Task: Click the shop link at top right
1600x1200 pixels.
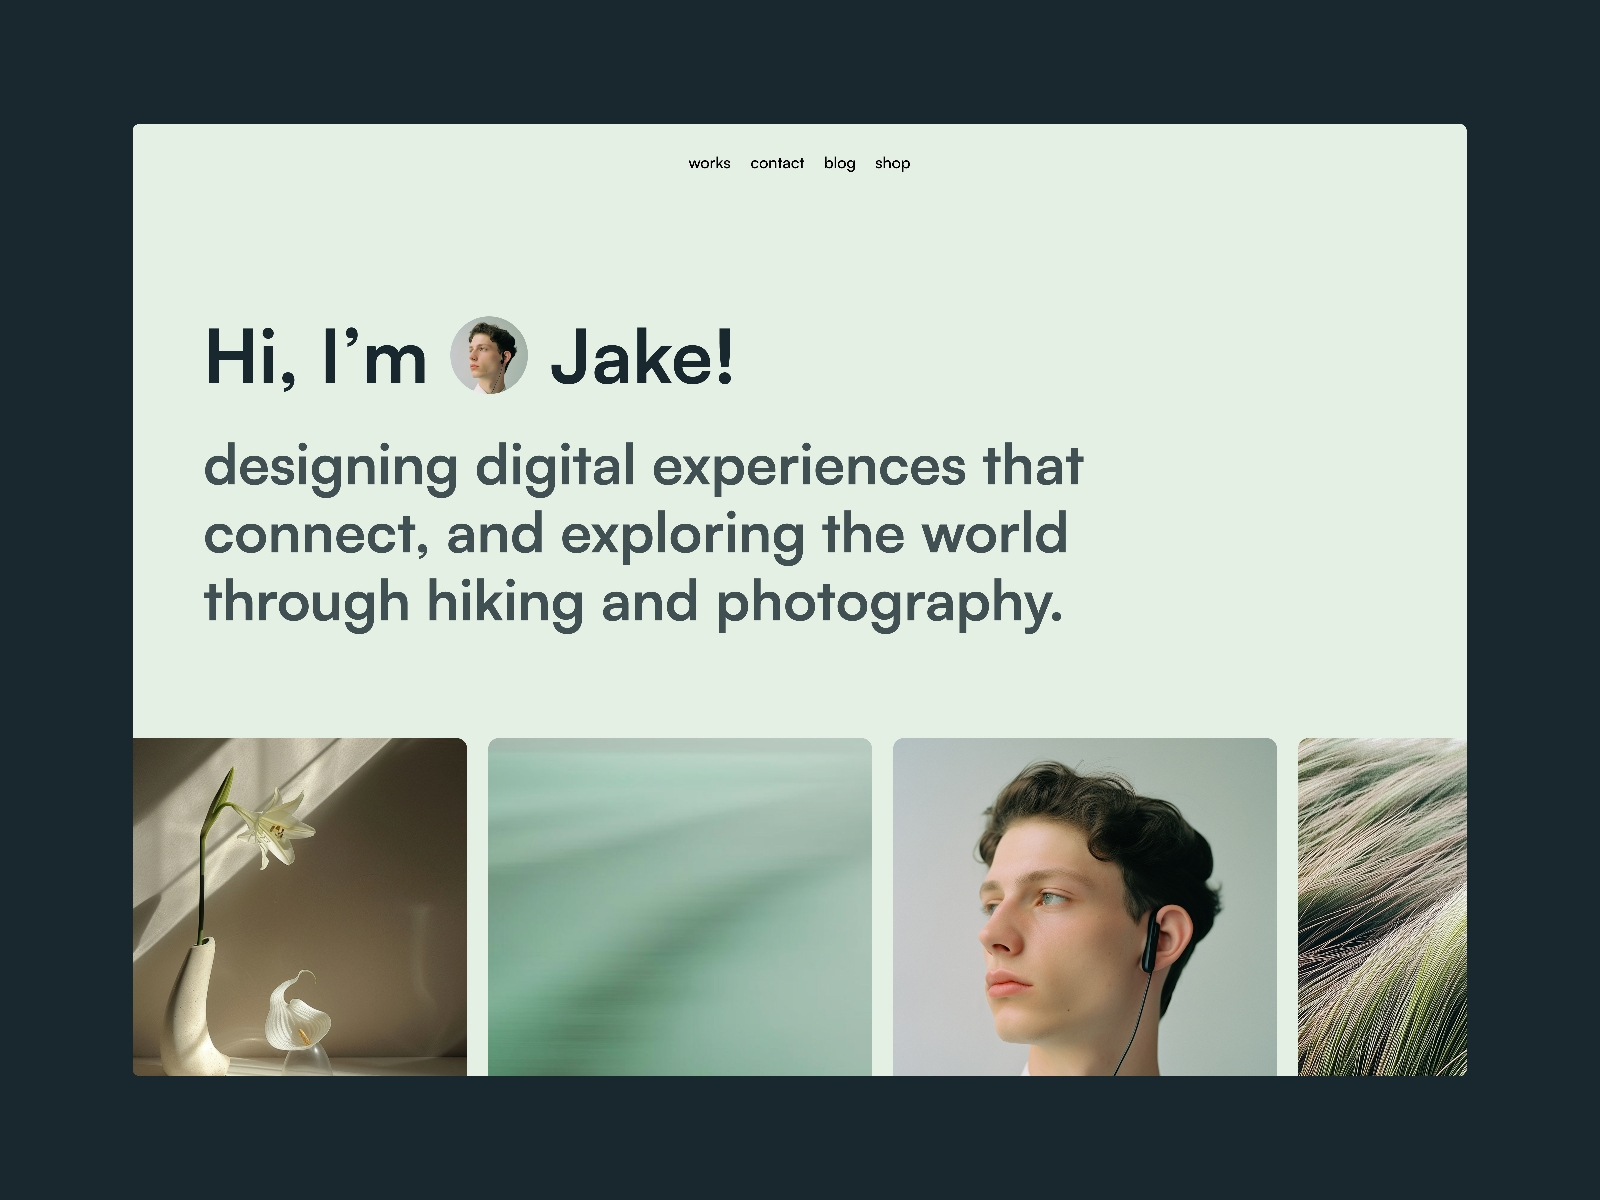Action: [x=892, y=163]
